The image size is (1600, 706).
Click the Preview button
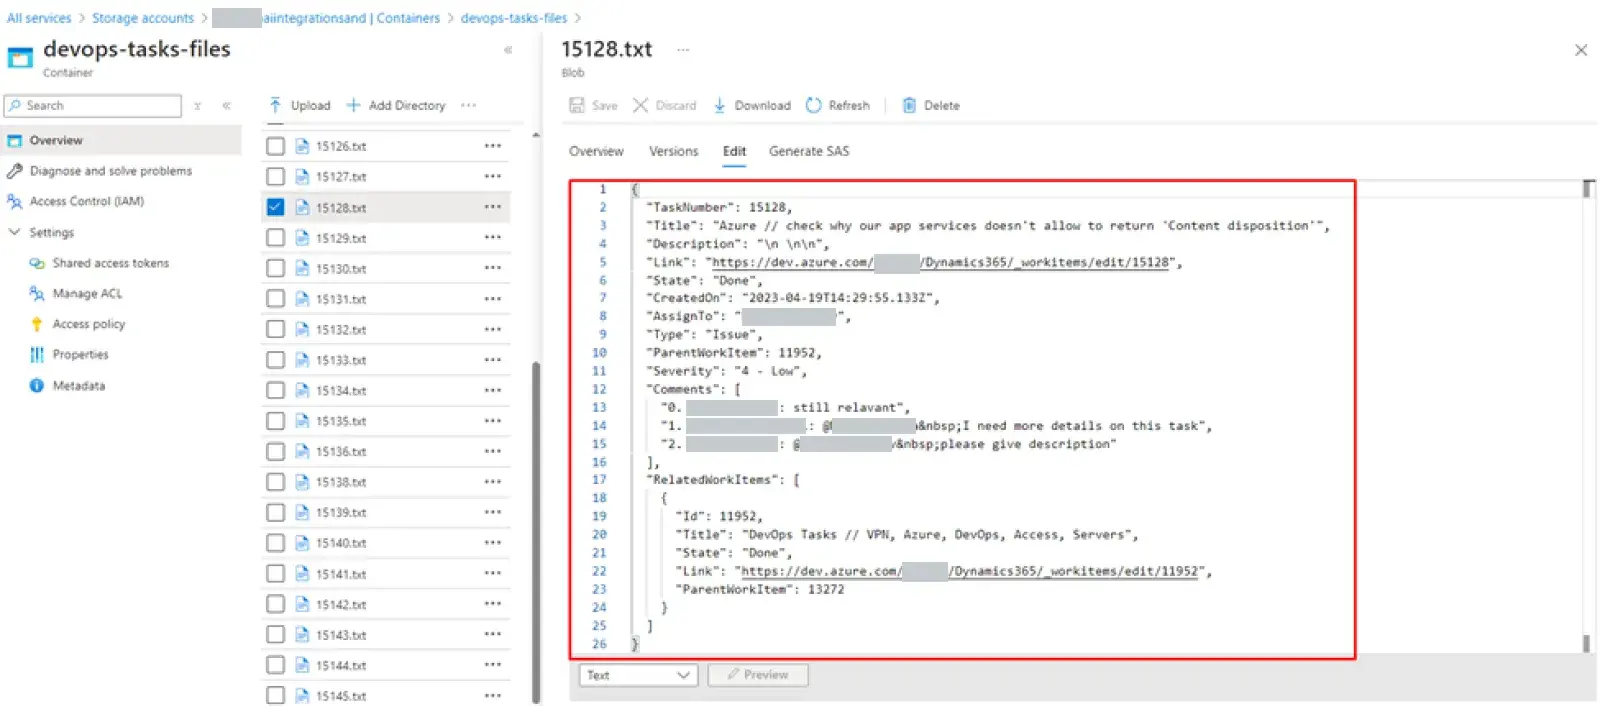(x=758, y=675)
